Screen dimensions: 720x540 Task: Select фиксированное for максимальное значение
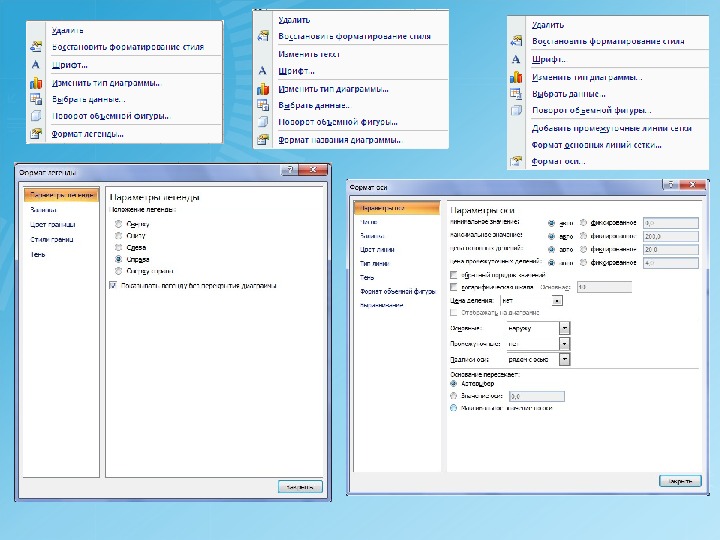[583, 236]
